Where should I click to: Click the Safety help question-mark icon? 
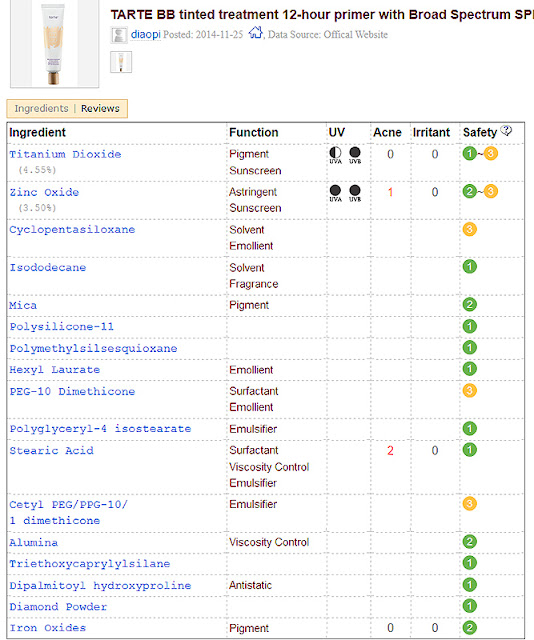[506, 131]
